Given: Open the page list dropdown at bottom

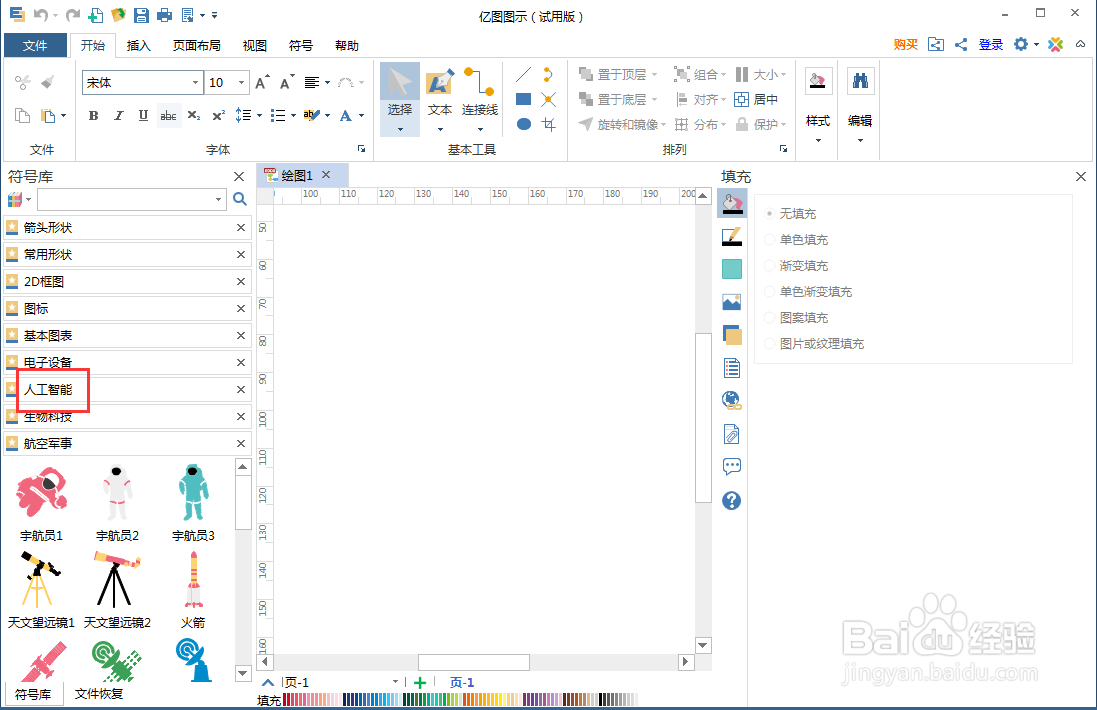Looking at the screenshot, I should tap(395, 682).
